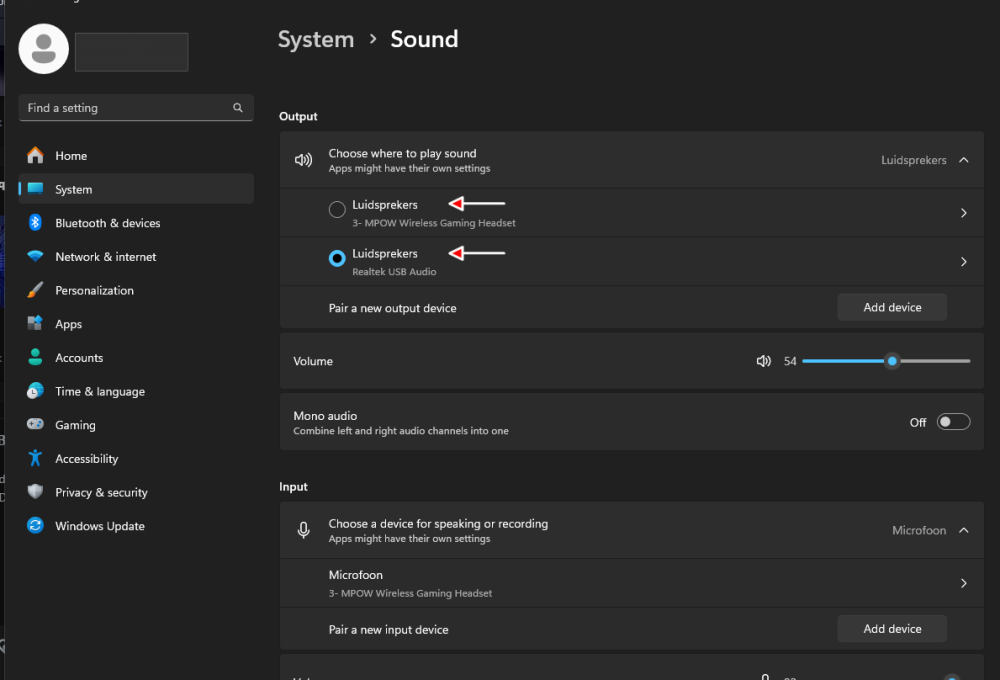Pair a new output device via Add device
This screenshot has height=680, width=1000.
pyautogui.click(x=891, y=307)
